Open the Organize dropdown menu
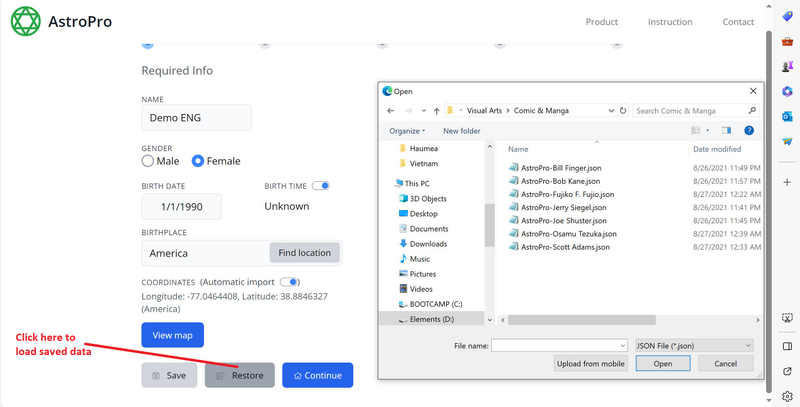Screen dimensions: 800x407 pos(407,131)
